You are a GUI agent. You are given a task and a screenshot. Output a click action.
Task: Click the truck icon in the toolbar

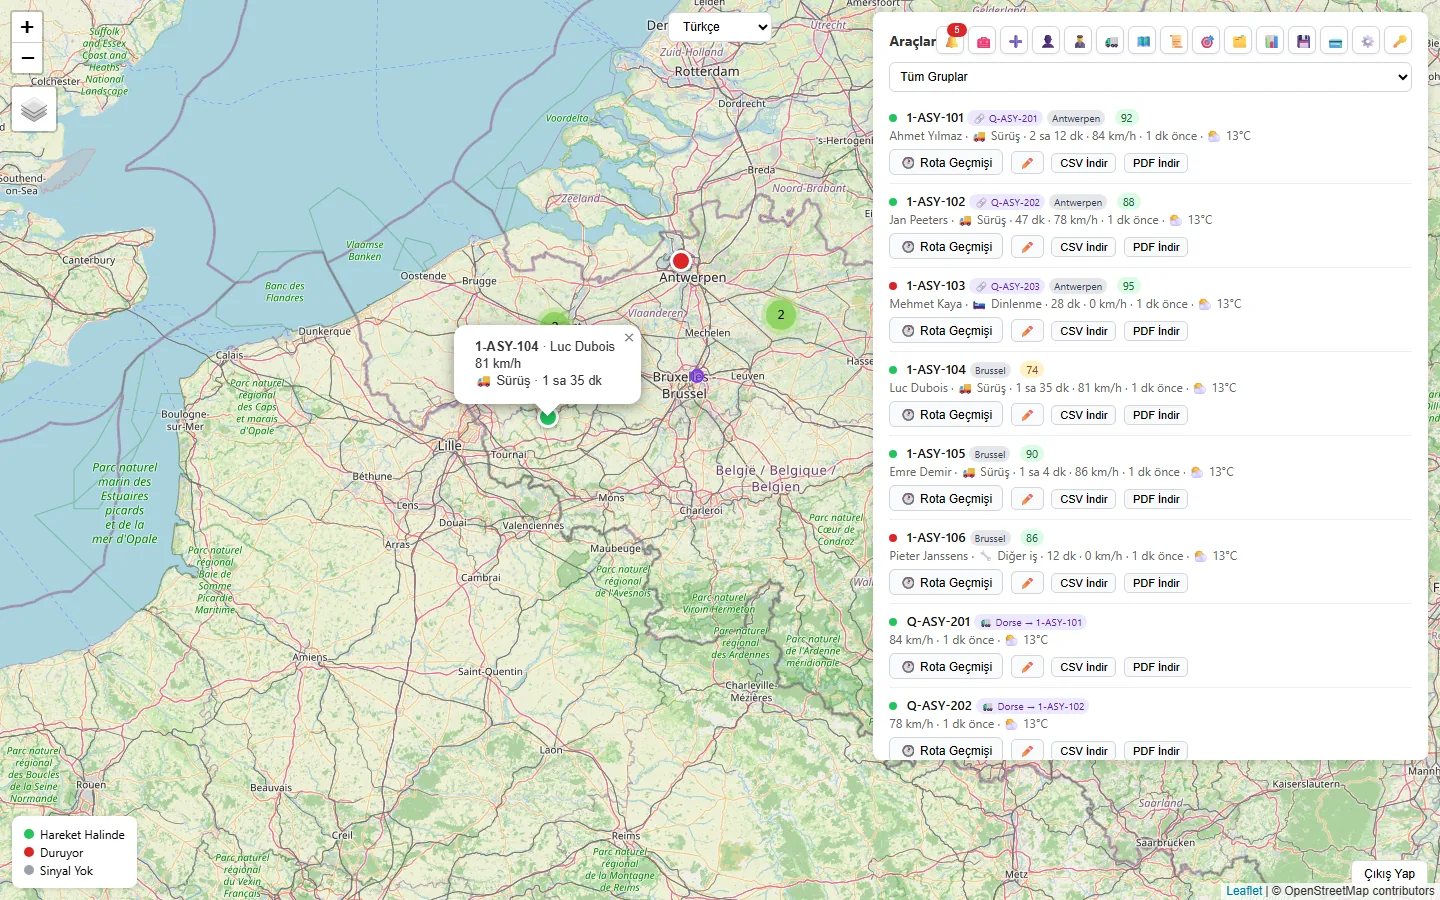tap(1112, 41)
